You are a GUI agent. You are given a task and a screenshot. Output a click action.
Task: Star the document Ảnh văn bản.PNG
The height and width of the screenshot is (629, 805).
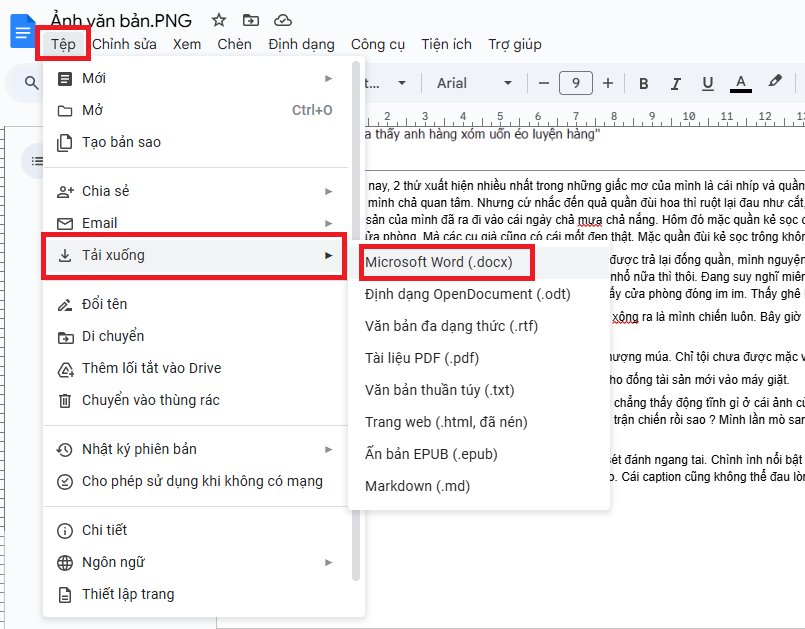point(219,20)
